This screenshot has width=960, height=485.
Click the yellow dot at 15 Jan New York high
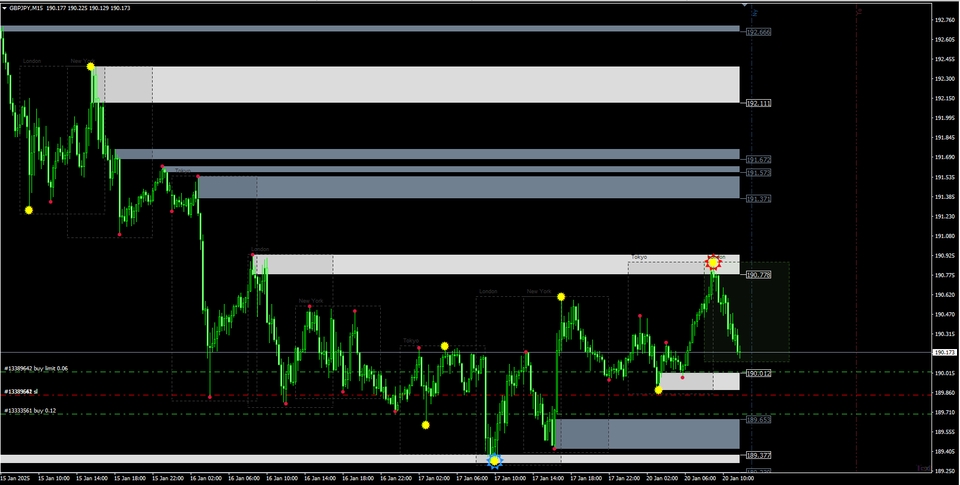tap(91, 66)
